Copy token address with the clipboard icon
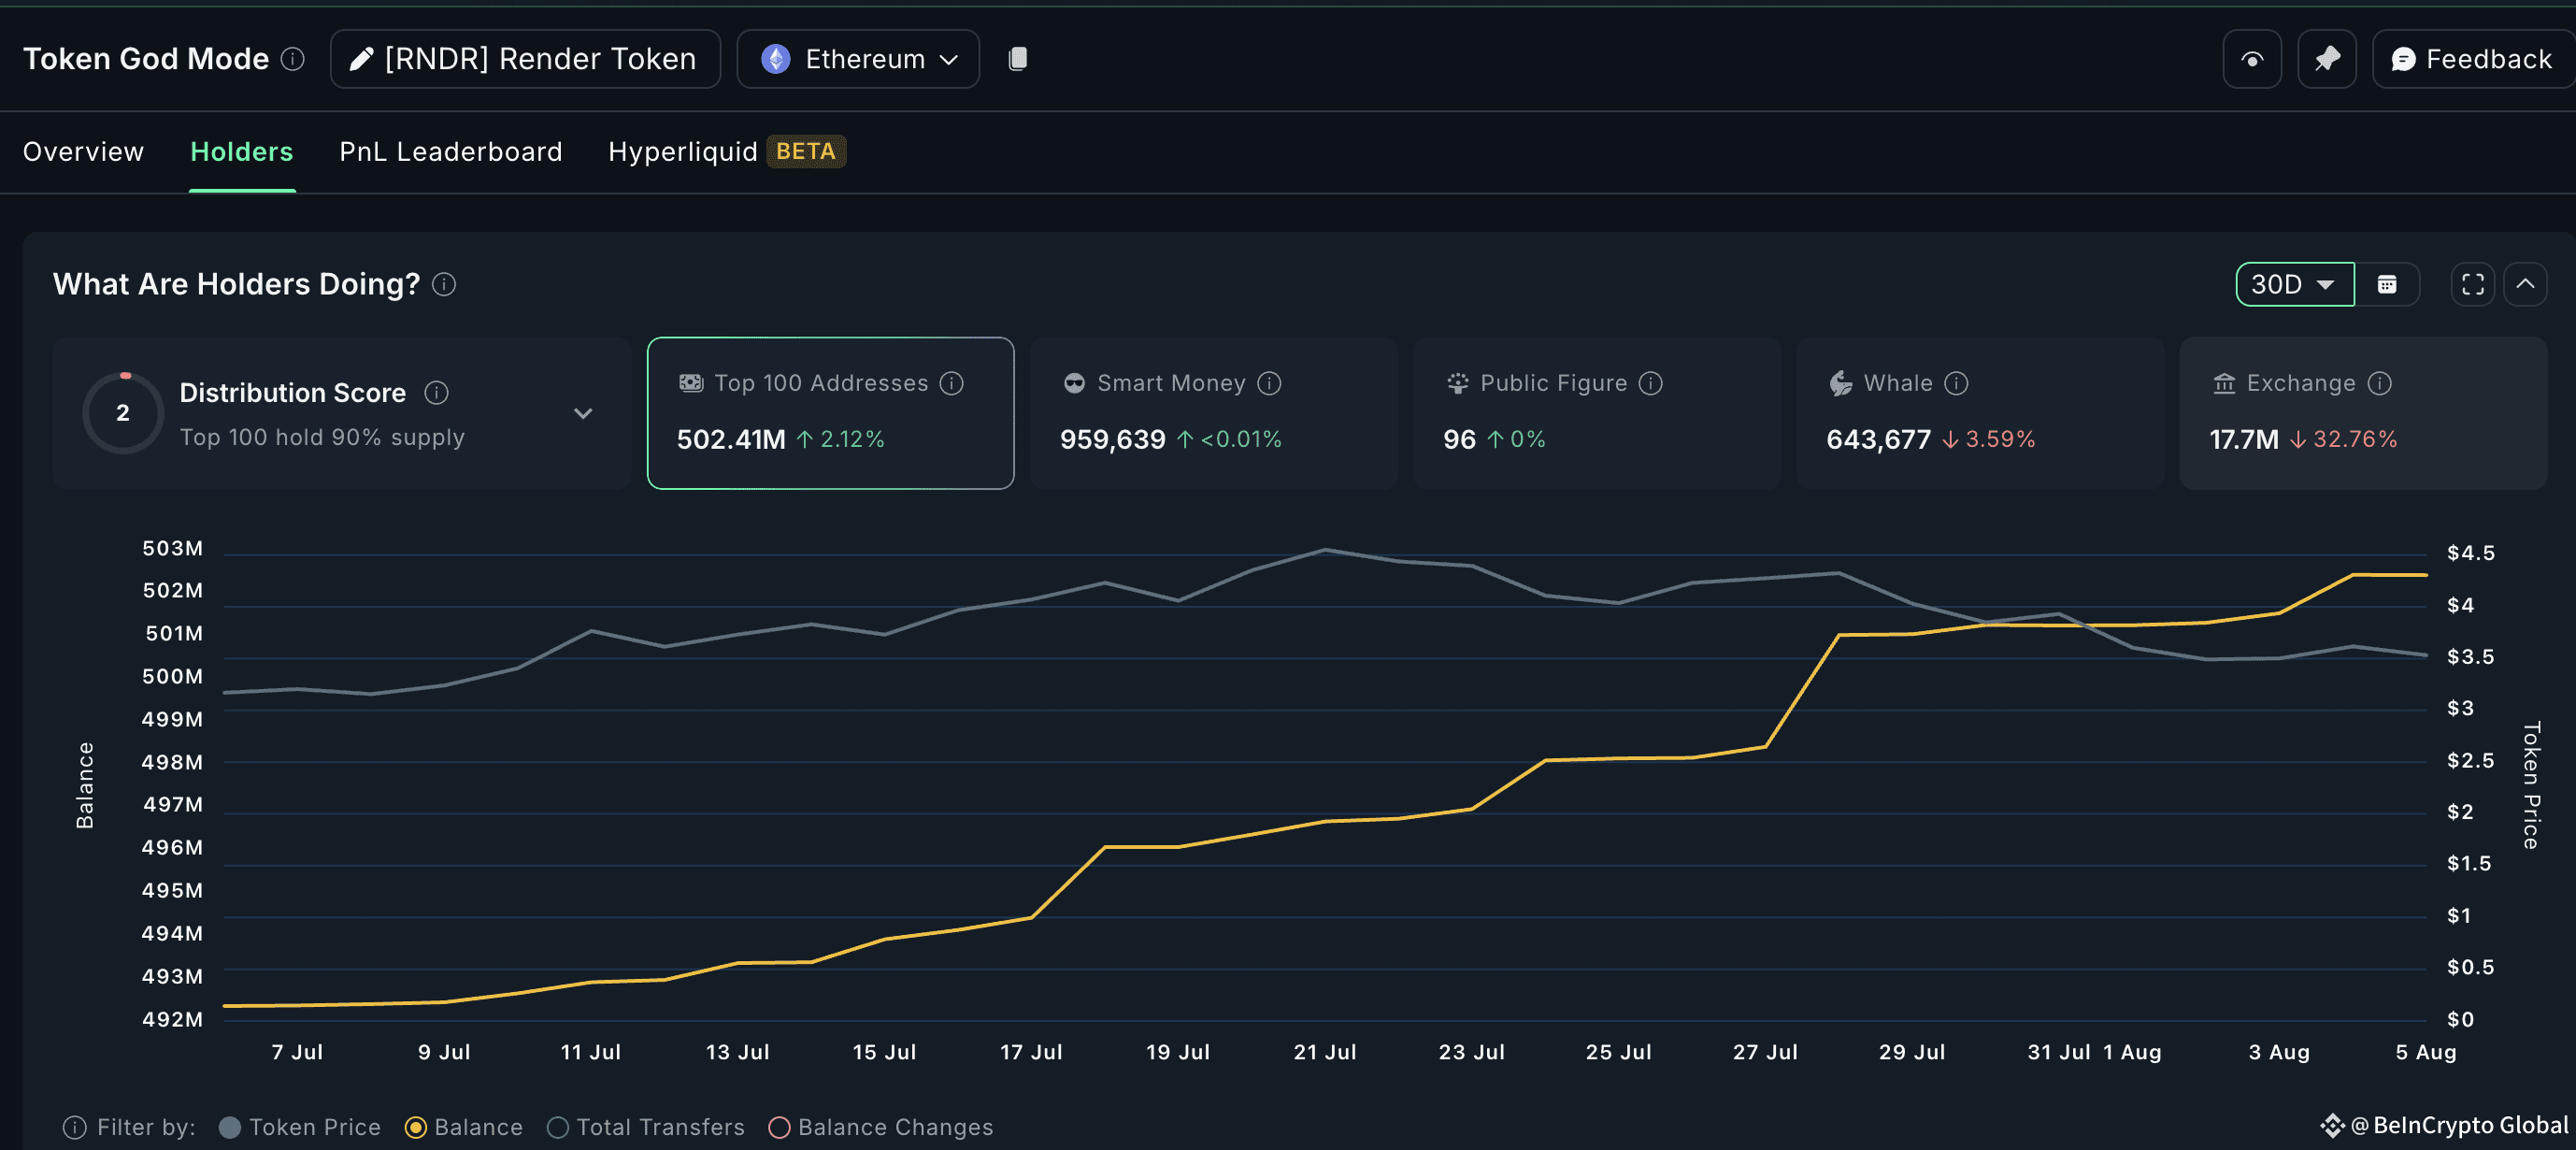The image size is (2576, 1150). (x=1018, y=59)
